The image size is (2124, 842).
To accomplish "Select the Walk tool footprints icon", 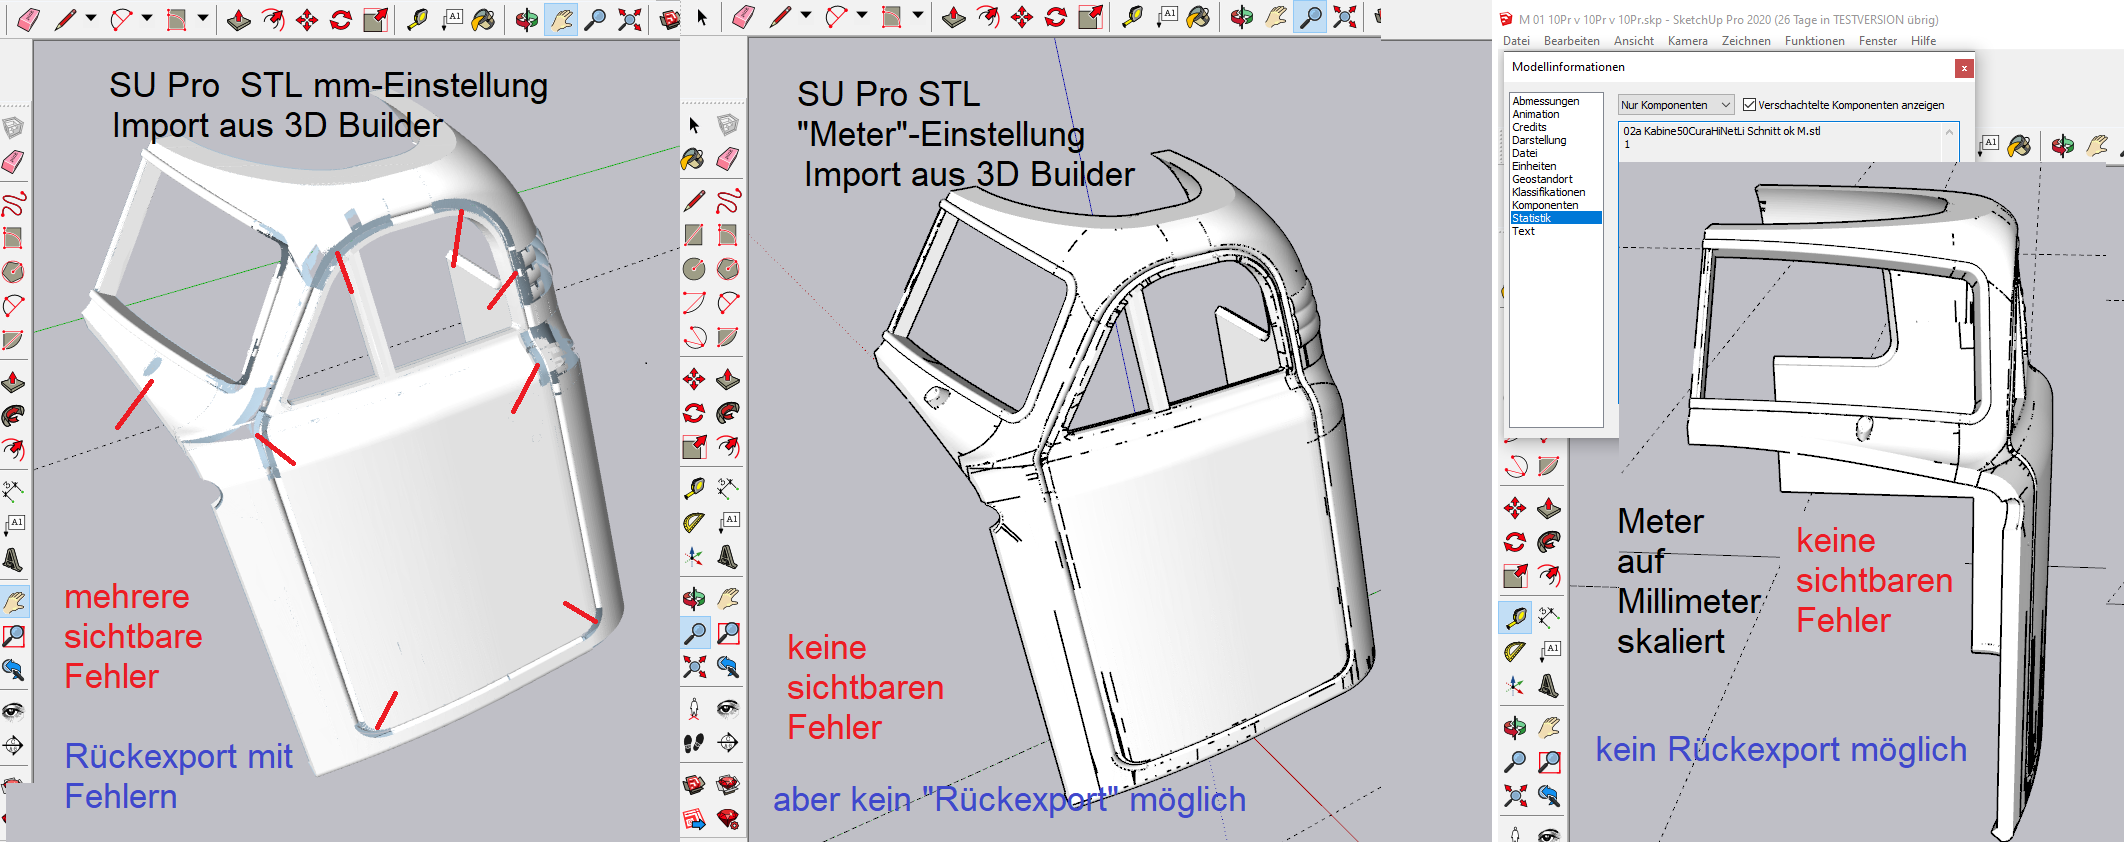I will 693,743.
